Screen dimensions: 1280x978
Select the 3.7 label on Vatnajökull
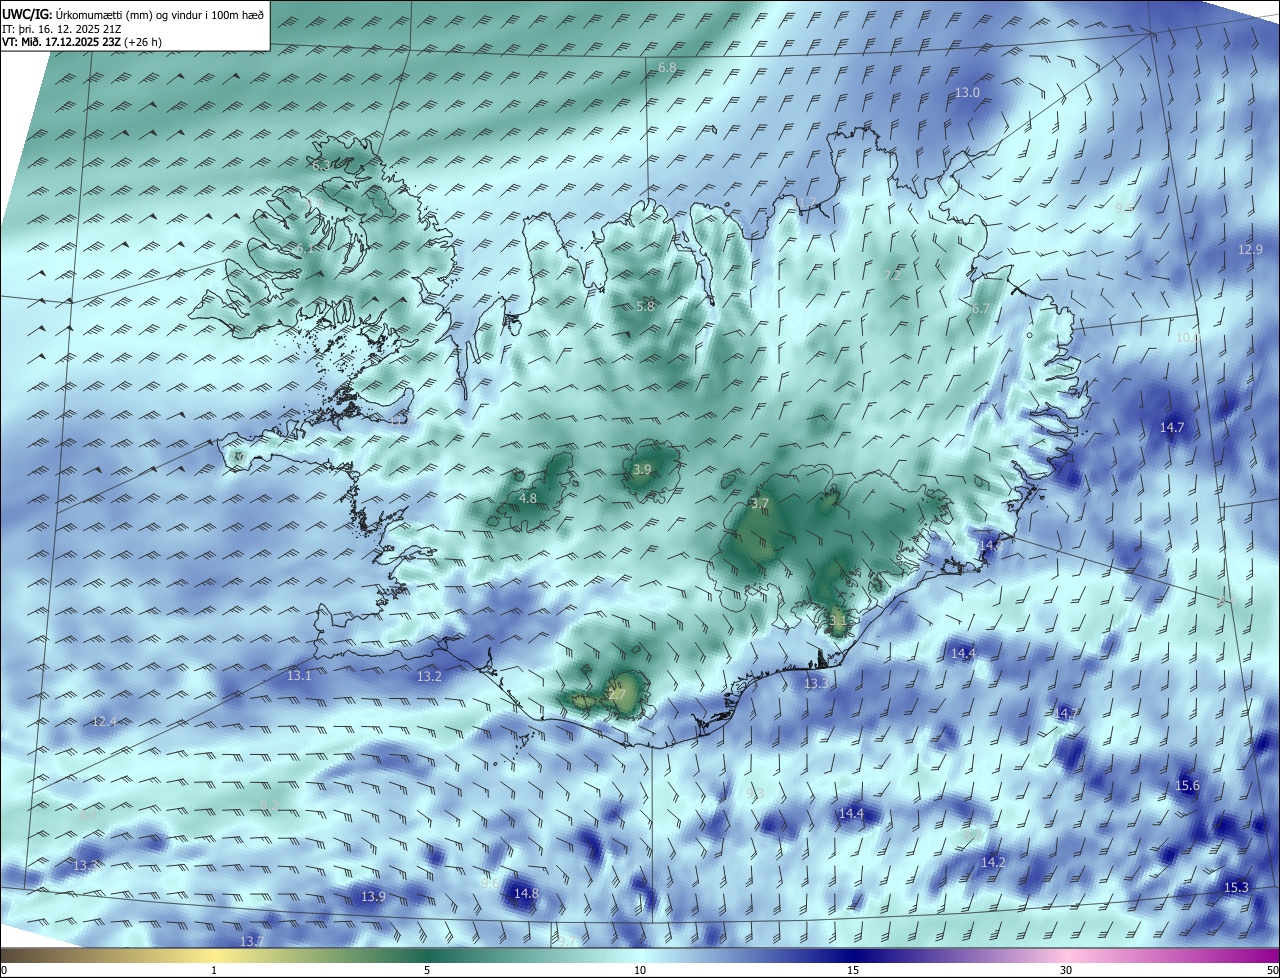[x=760, y=503]
